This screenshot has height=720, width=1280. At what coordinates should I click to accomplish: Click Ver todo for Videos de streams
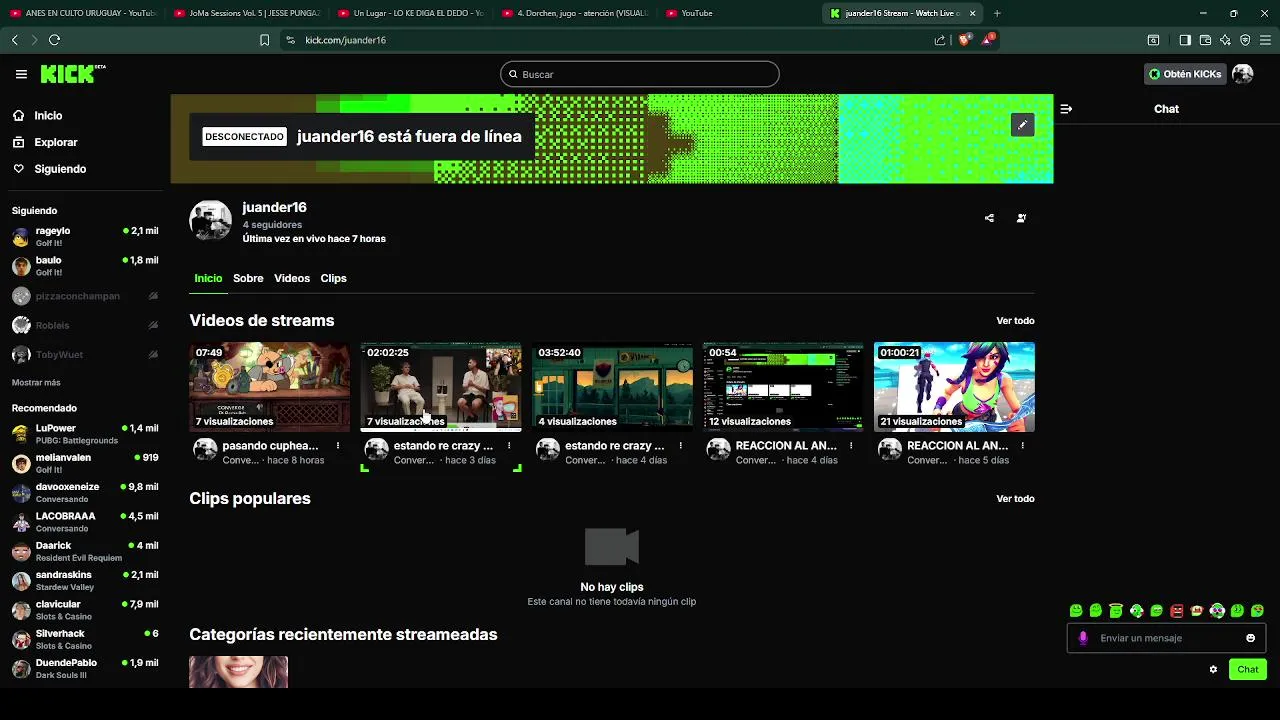click(1015, 321)
